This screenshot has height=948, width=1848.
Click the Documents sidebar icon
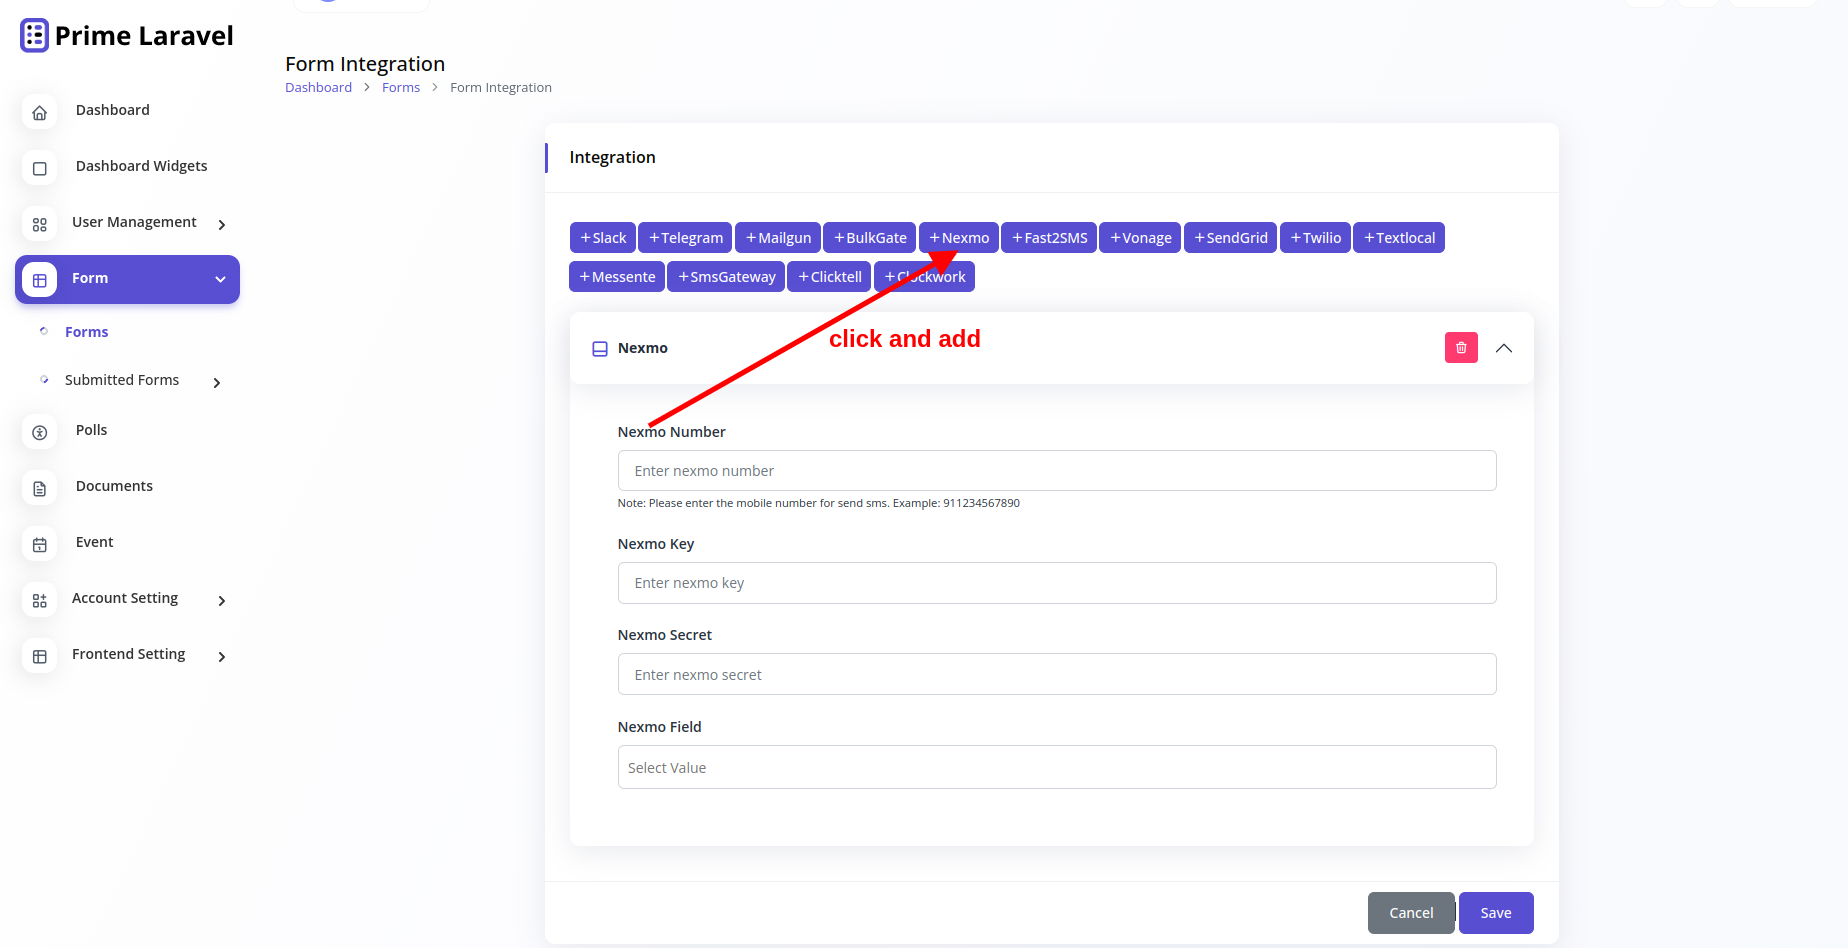pos(39,488)
